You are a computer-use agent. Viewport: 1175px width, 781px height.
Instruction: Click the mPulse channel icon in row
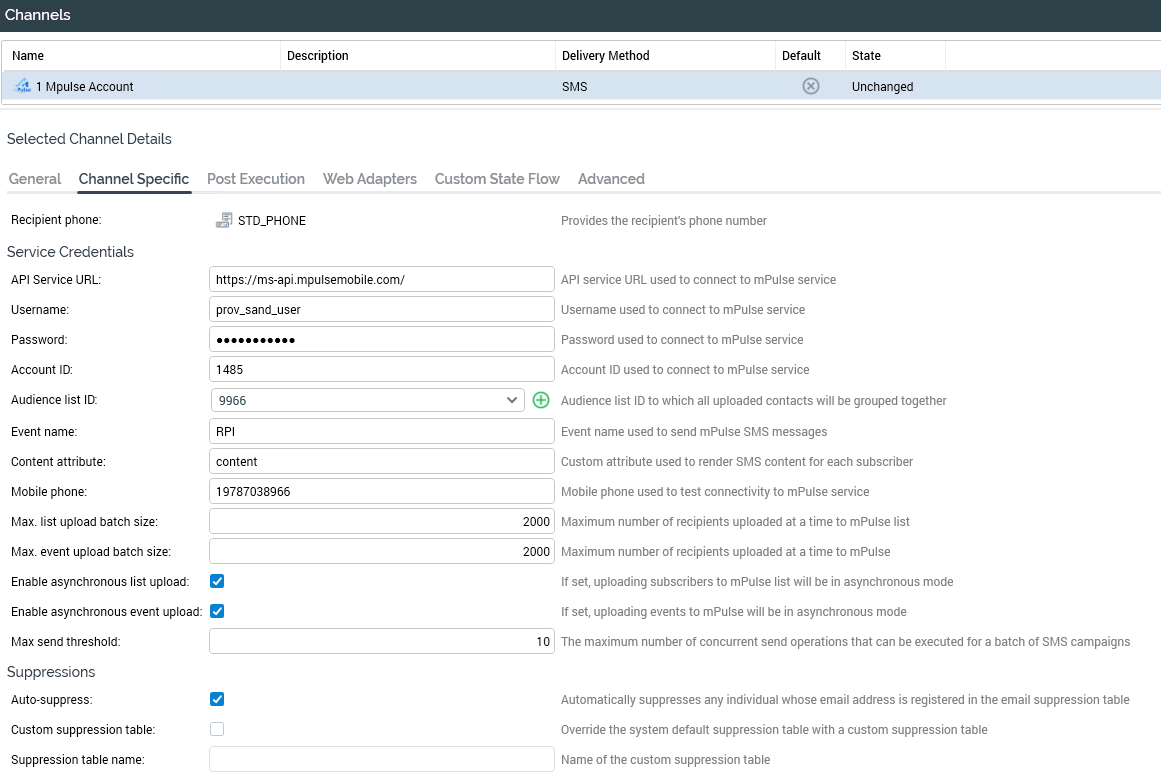(x=22, y=86)
